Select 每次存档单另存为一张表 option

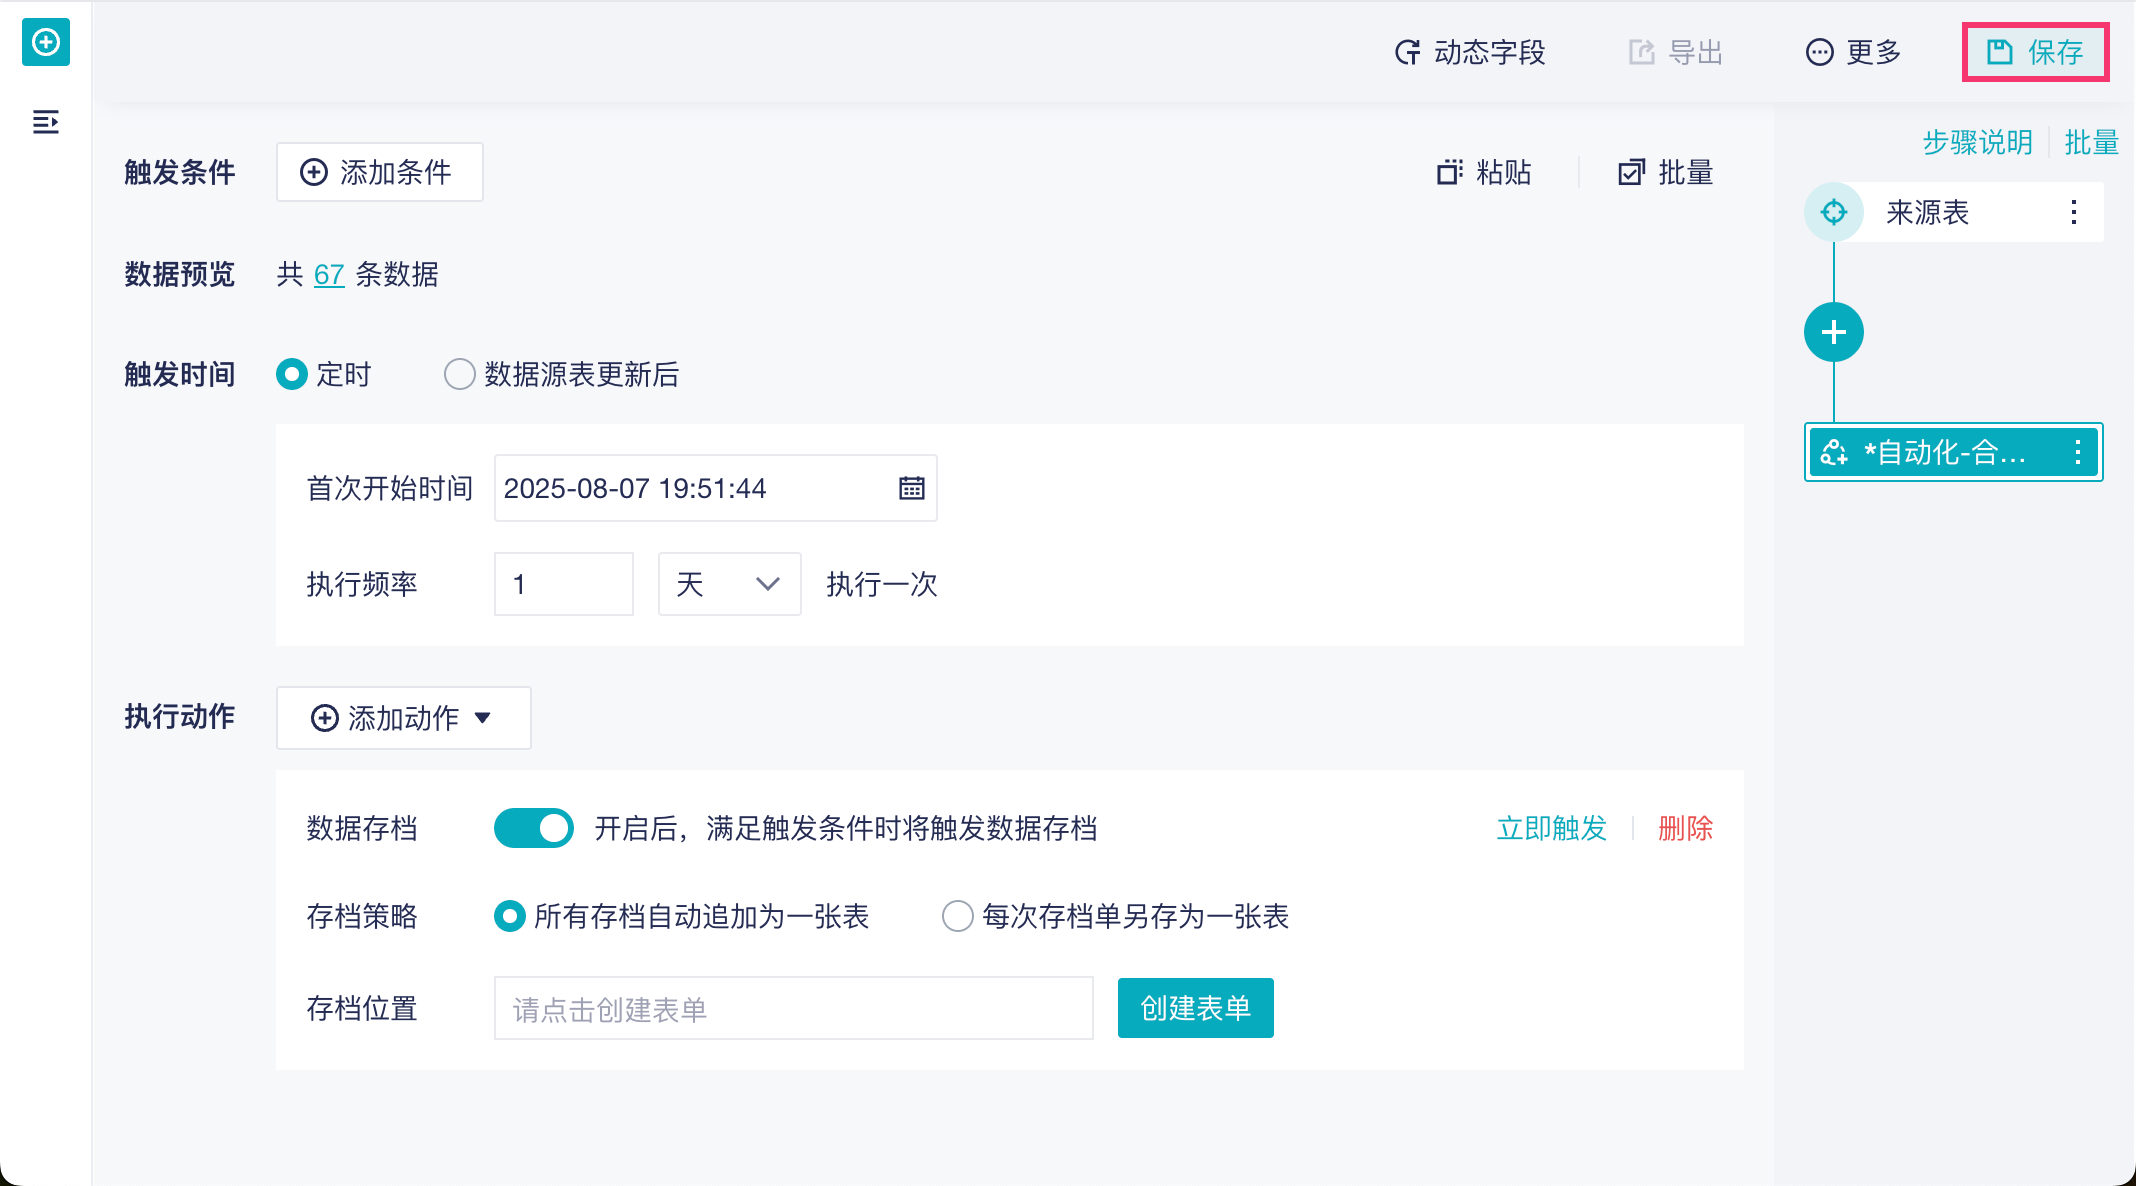(958, 916)
